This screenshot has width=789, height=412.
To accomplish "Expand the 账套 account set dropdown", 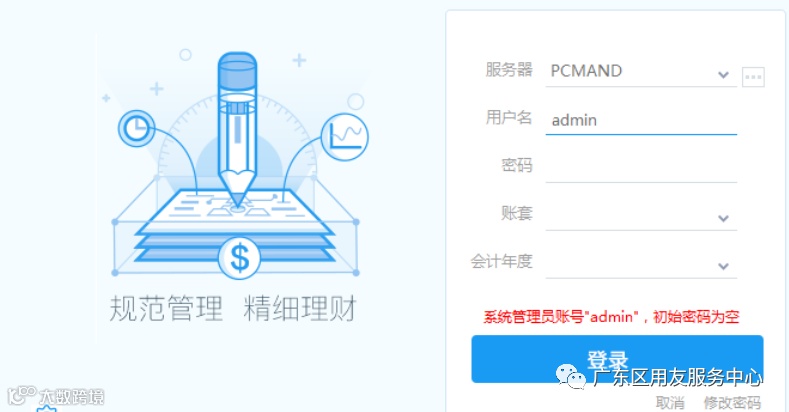I will tap(723, 218).
